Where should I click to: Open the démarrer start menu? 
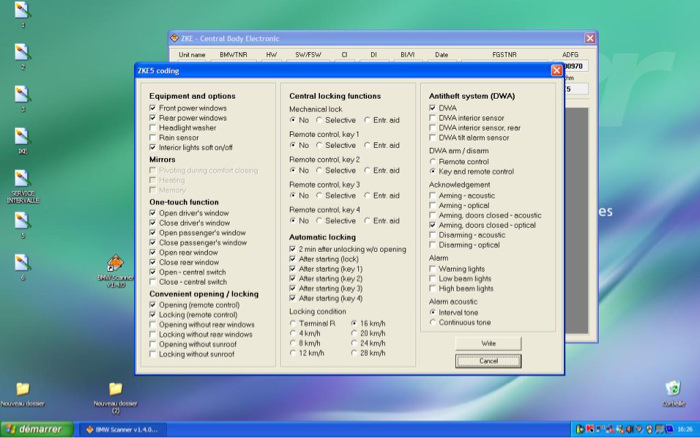37,429
